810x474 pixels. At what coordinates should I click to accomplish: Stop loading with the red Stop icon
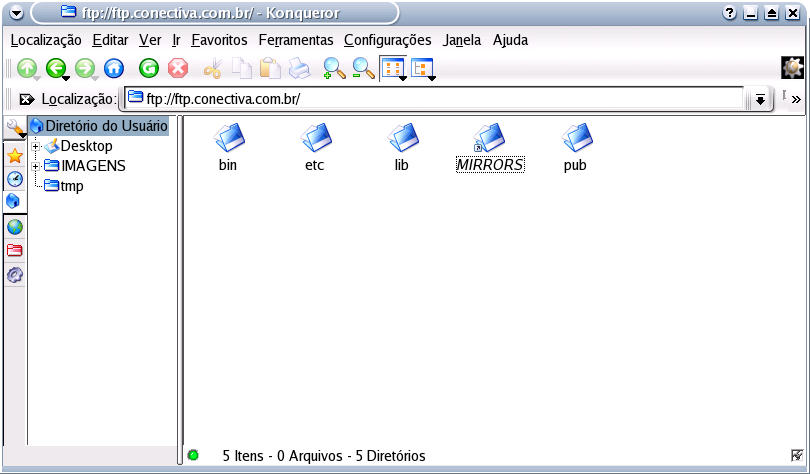(178, 68)
